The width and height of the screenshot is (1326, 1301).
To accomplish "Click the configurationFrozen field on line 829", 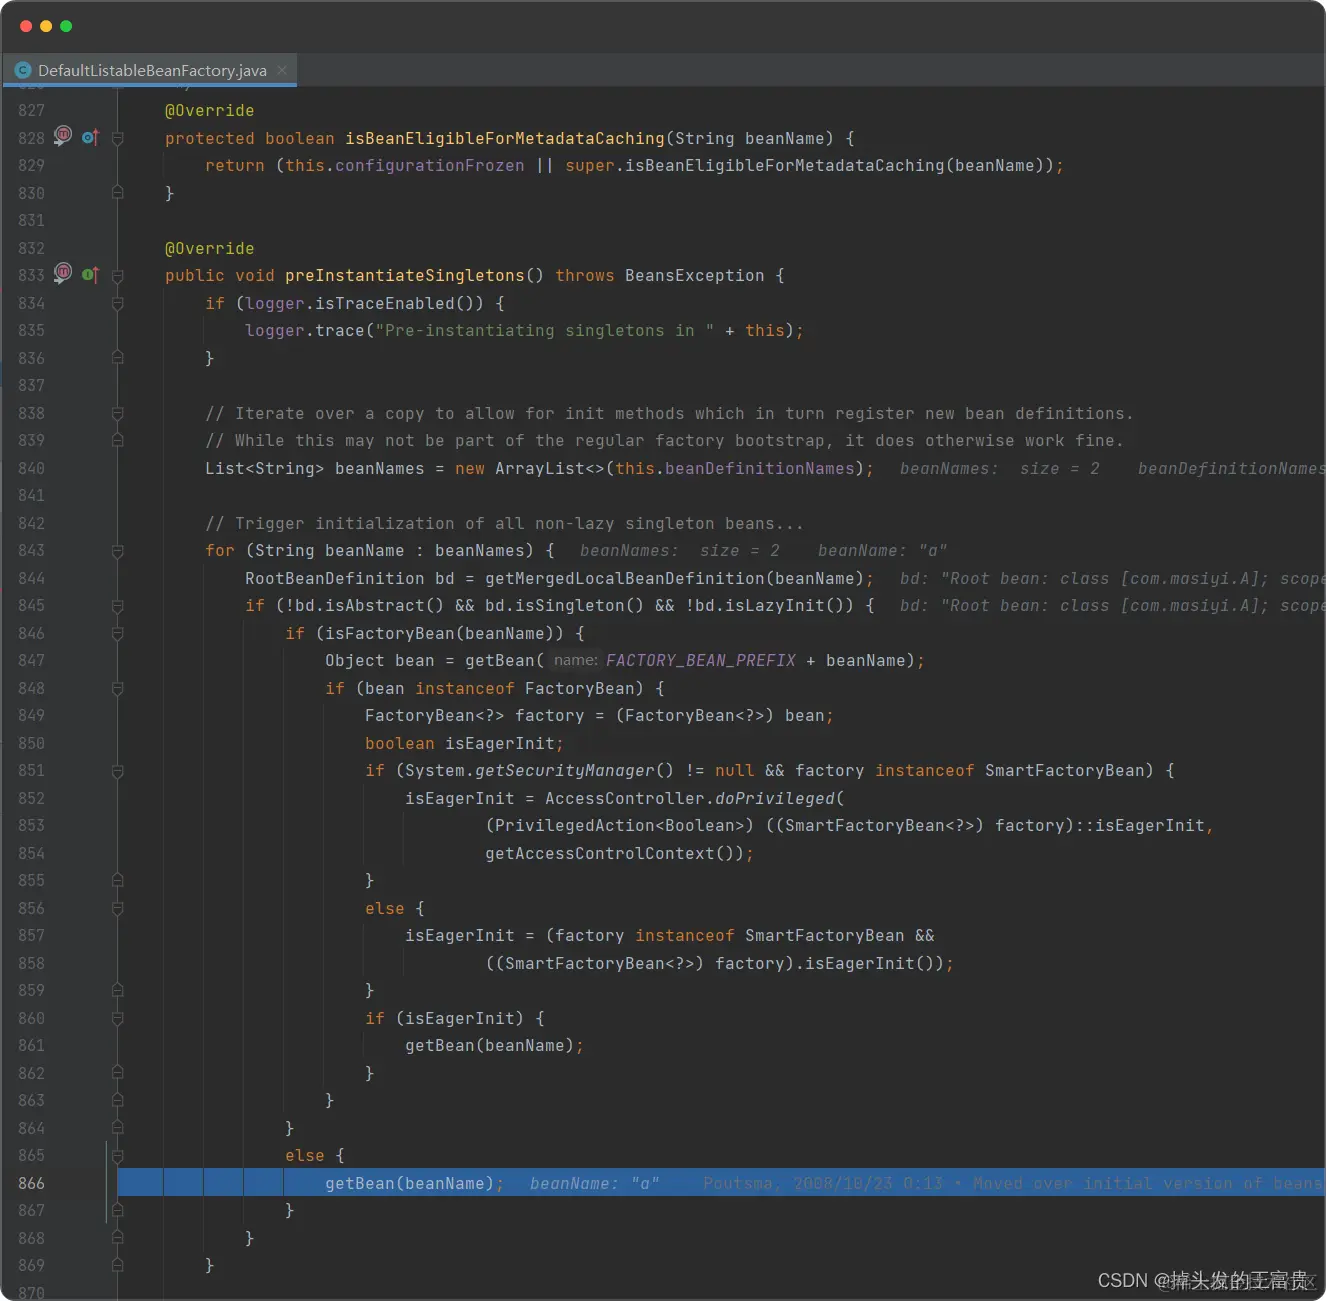I will pos(430,165).
